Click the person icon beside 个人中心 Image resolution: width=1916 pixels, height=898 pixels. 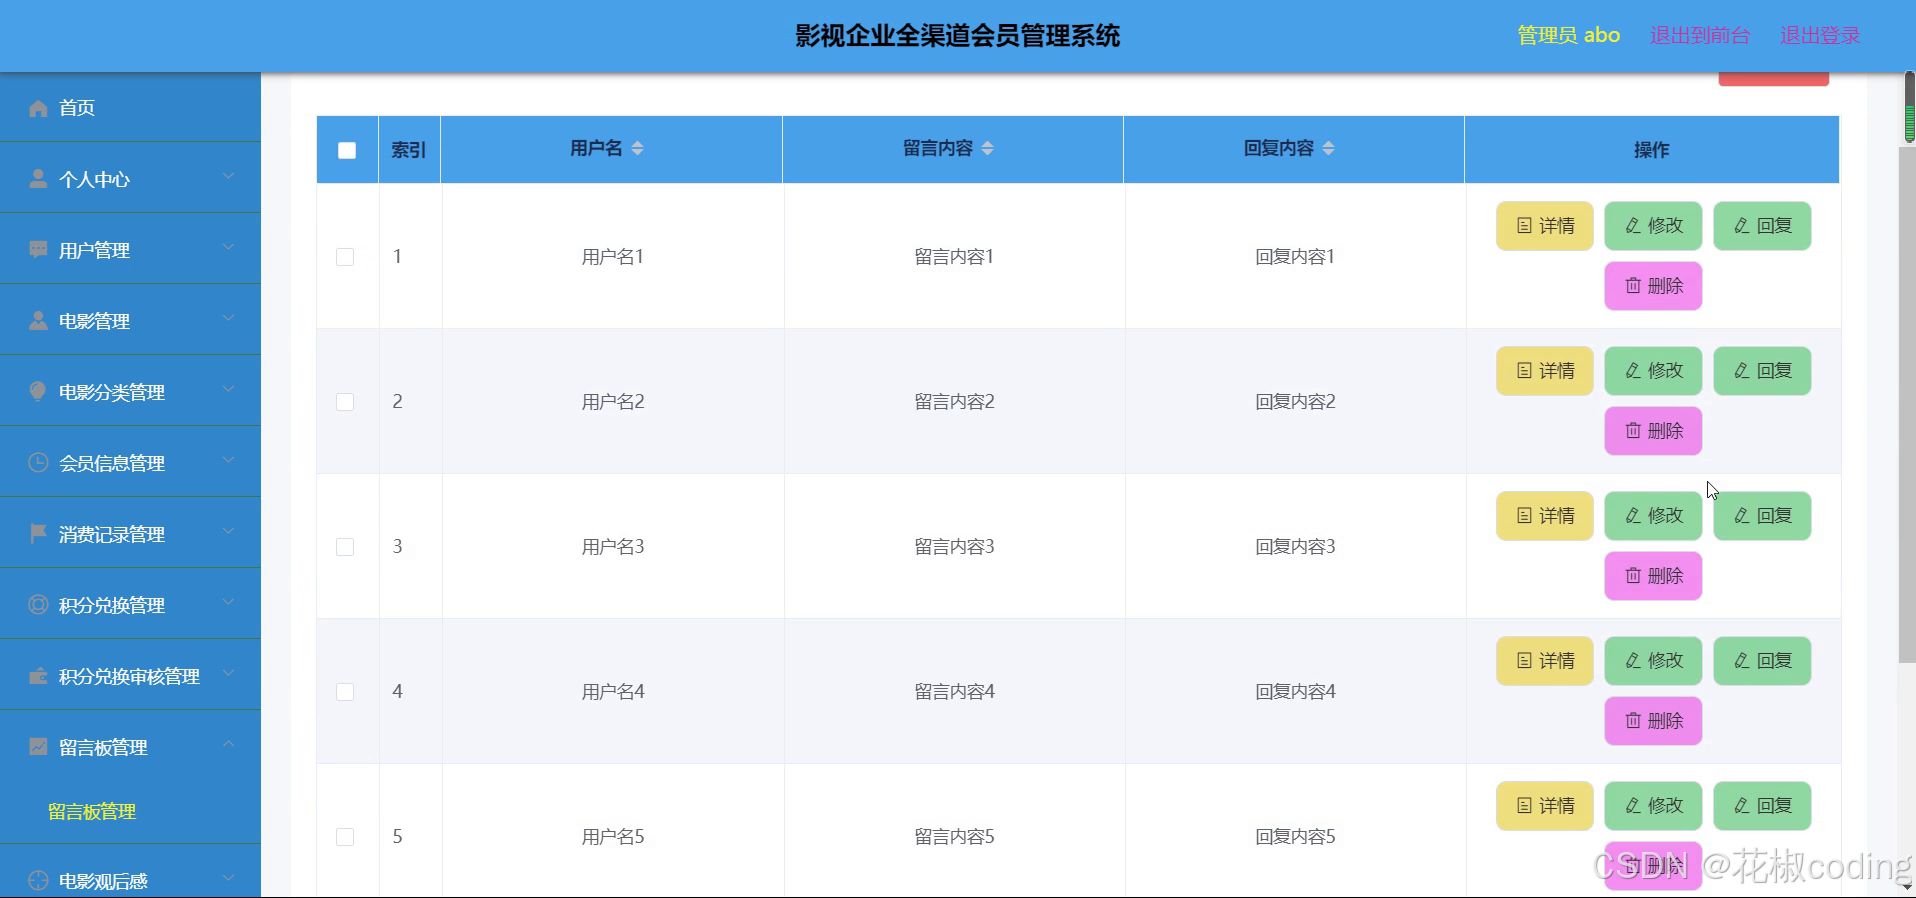pyautogui.click(x=38, y=179)
